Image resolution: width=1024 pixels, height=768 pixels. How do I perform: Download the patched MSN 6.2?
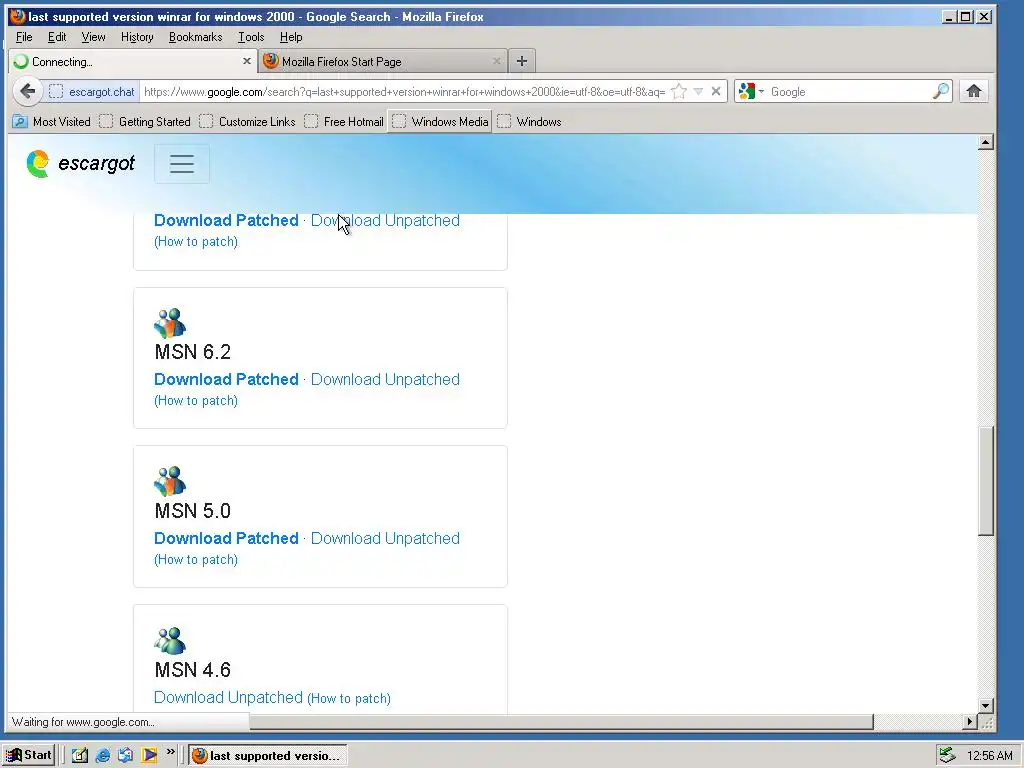point(226,379)
